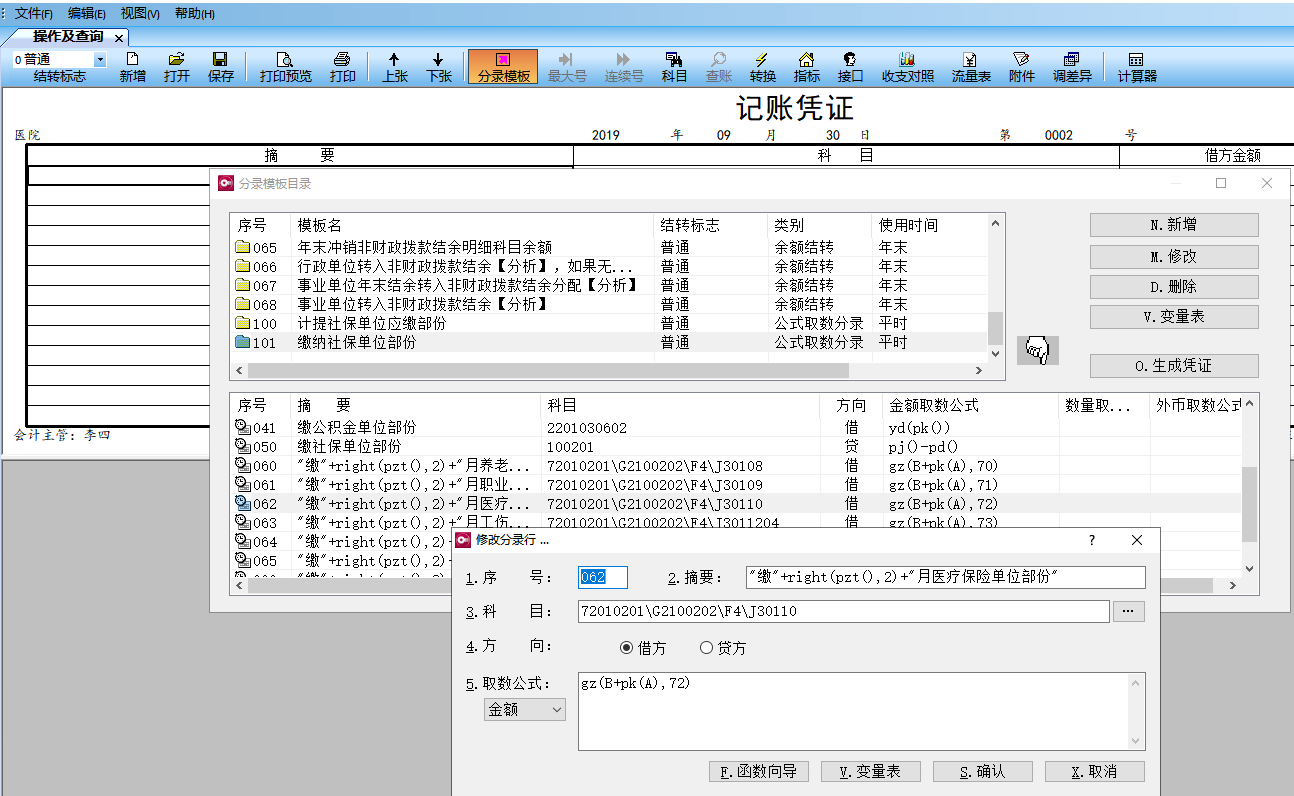Image resolution: width=1294 pixels, height=796 pixels.
Task: Open the 收支对照 toolbar tool
Action: pos(907,67)
